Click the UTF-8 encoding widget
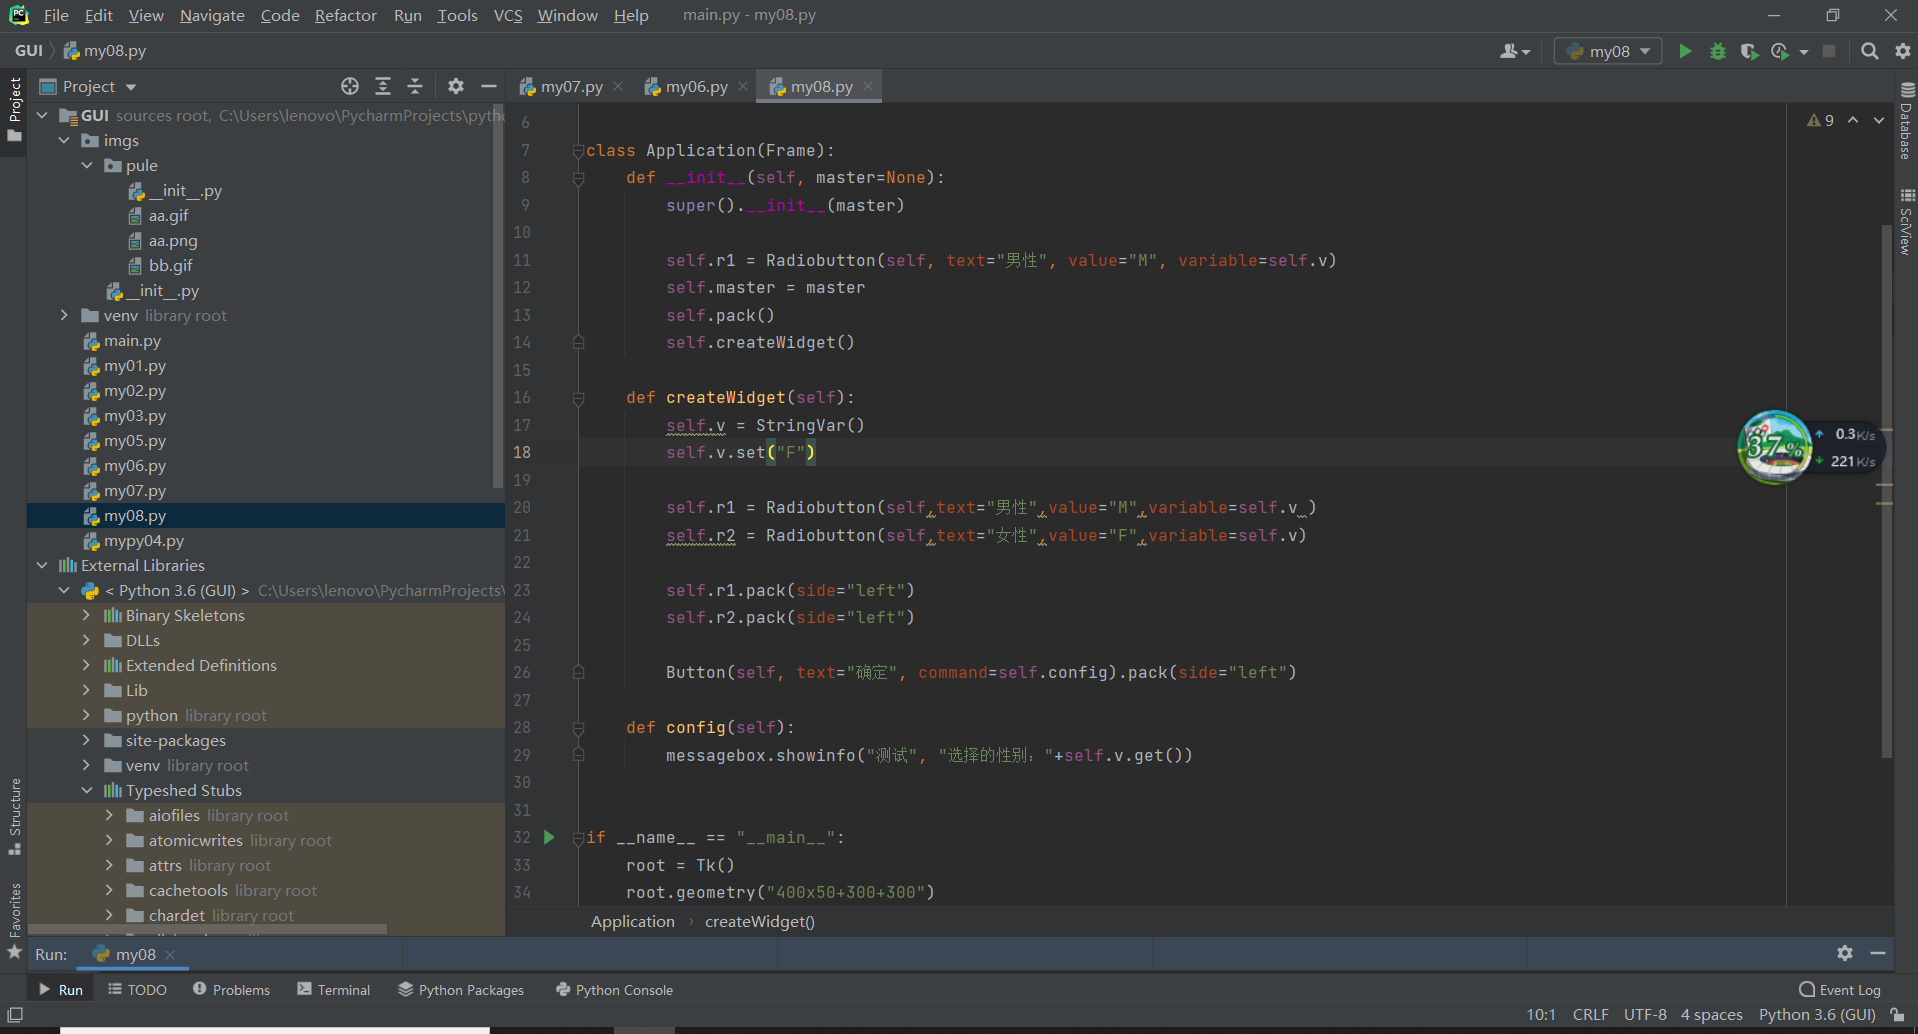 tap(1645, 1015)
